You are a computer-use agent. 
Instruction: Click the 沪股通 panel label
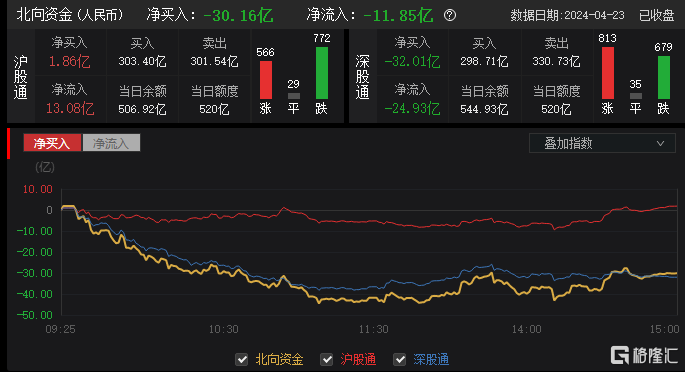coord(21,77)
